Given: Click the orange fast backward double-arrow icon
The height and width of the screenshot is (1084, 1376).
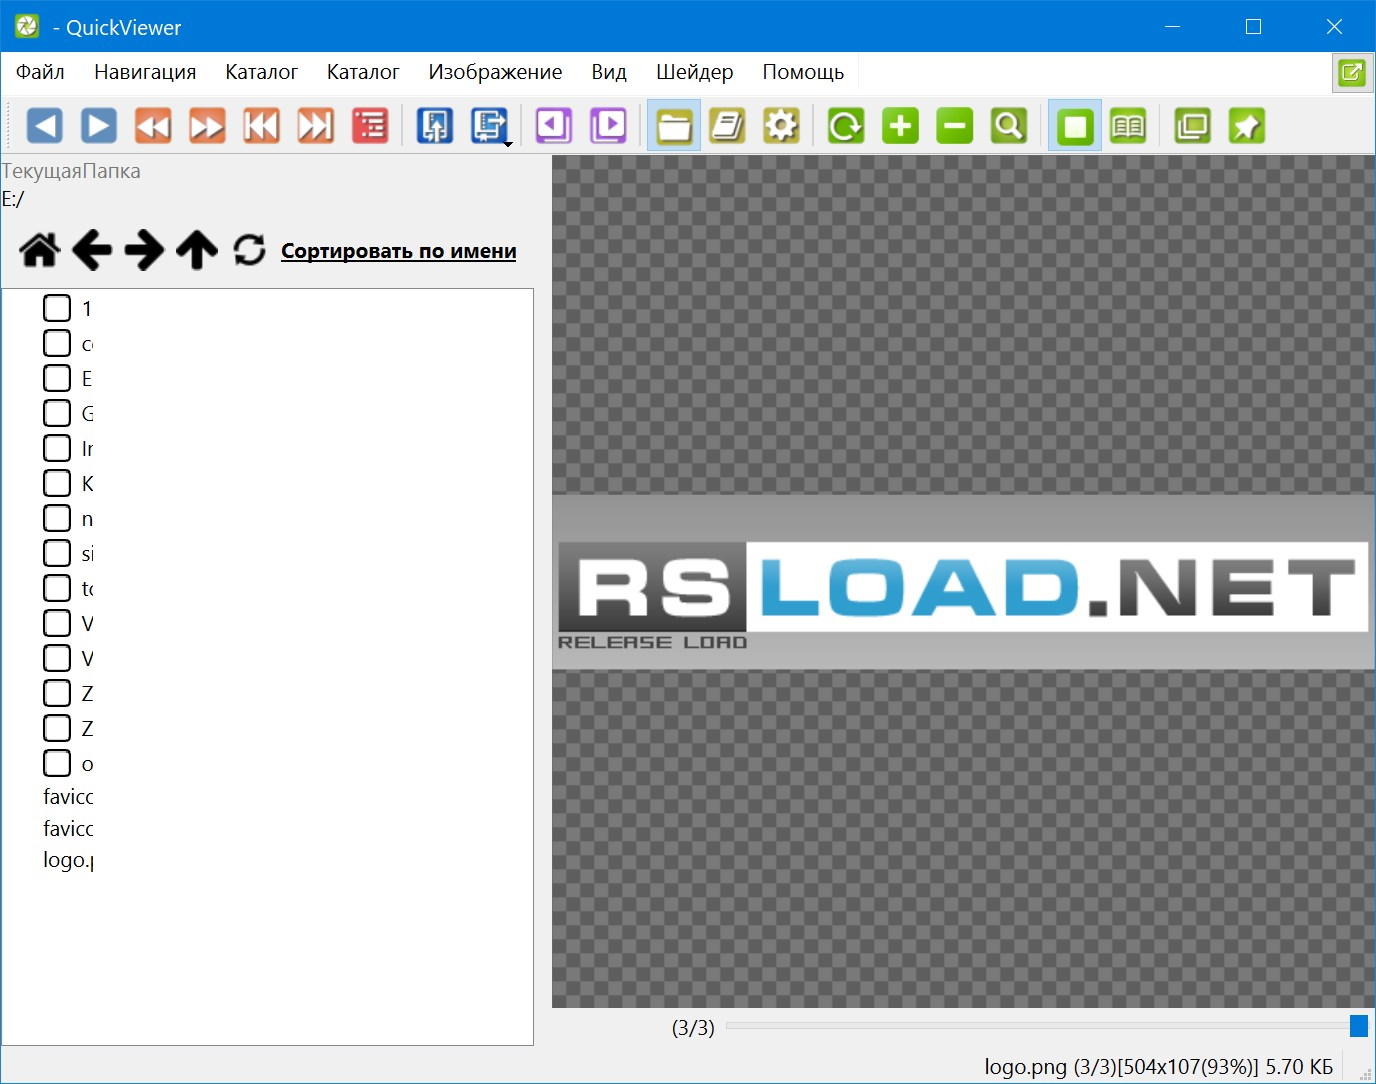Looking at the screenshot, I should point(153,126).
